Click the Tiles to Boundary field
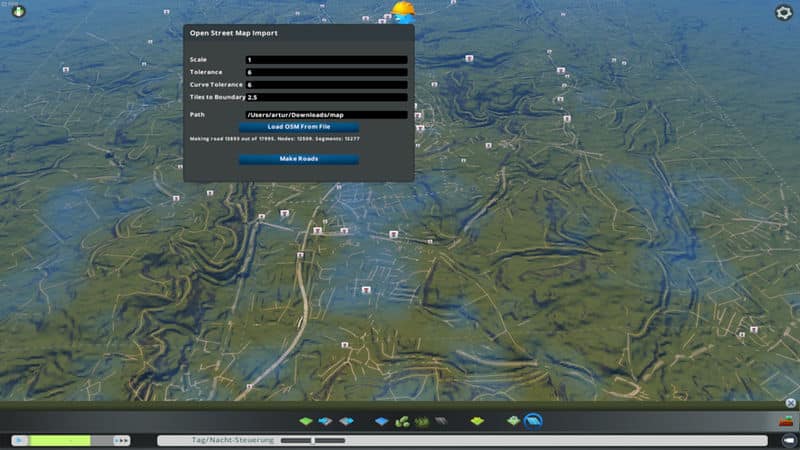Screen dimensions: 800x450 click(326, 97)
